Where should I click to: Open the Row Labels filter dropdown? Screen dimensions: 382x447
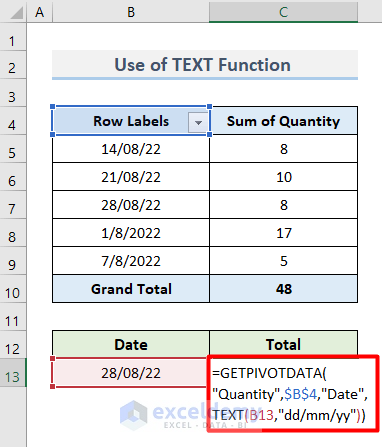[x=198, y=122]
